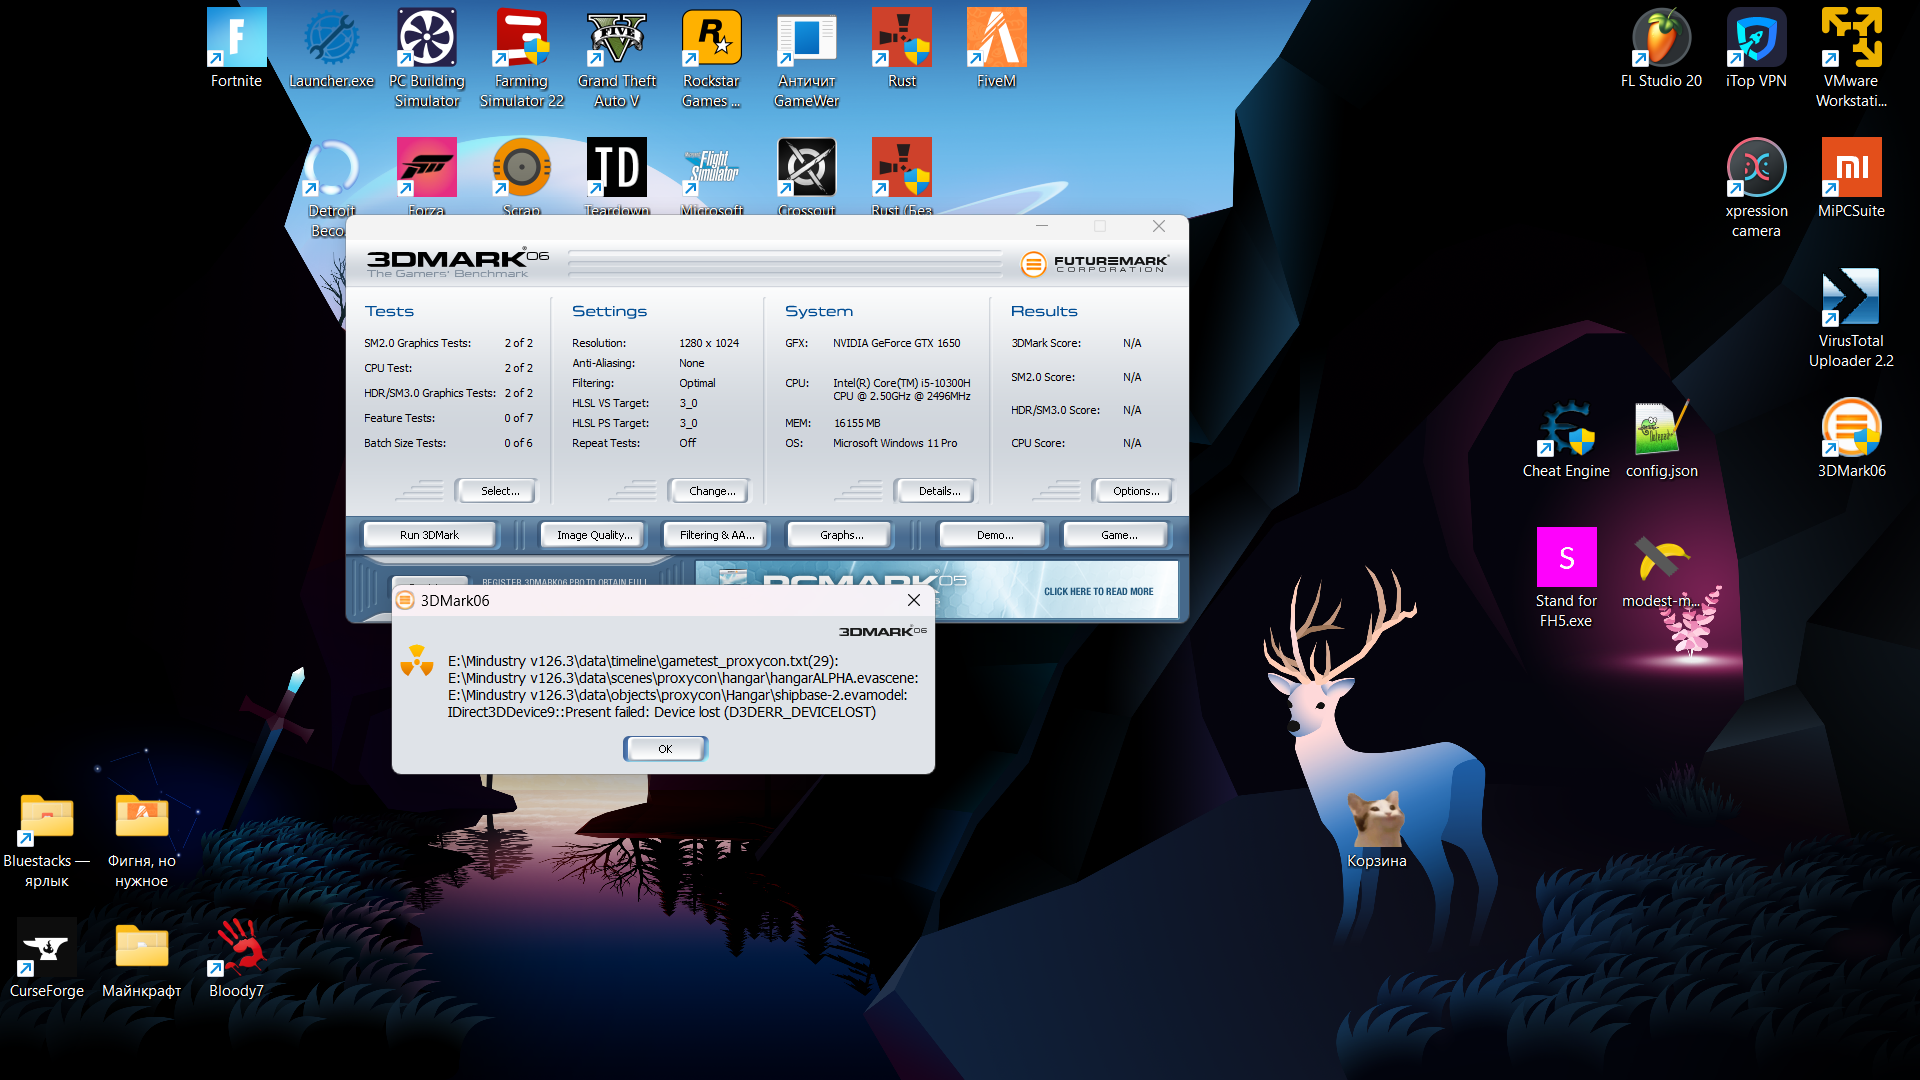Open the Graphs window
Image resolution: width=1920 pixels, height=1080 pixels.
tap(841, 535)
